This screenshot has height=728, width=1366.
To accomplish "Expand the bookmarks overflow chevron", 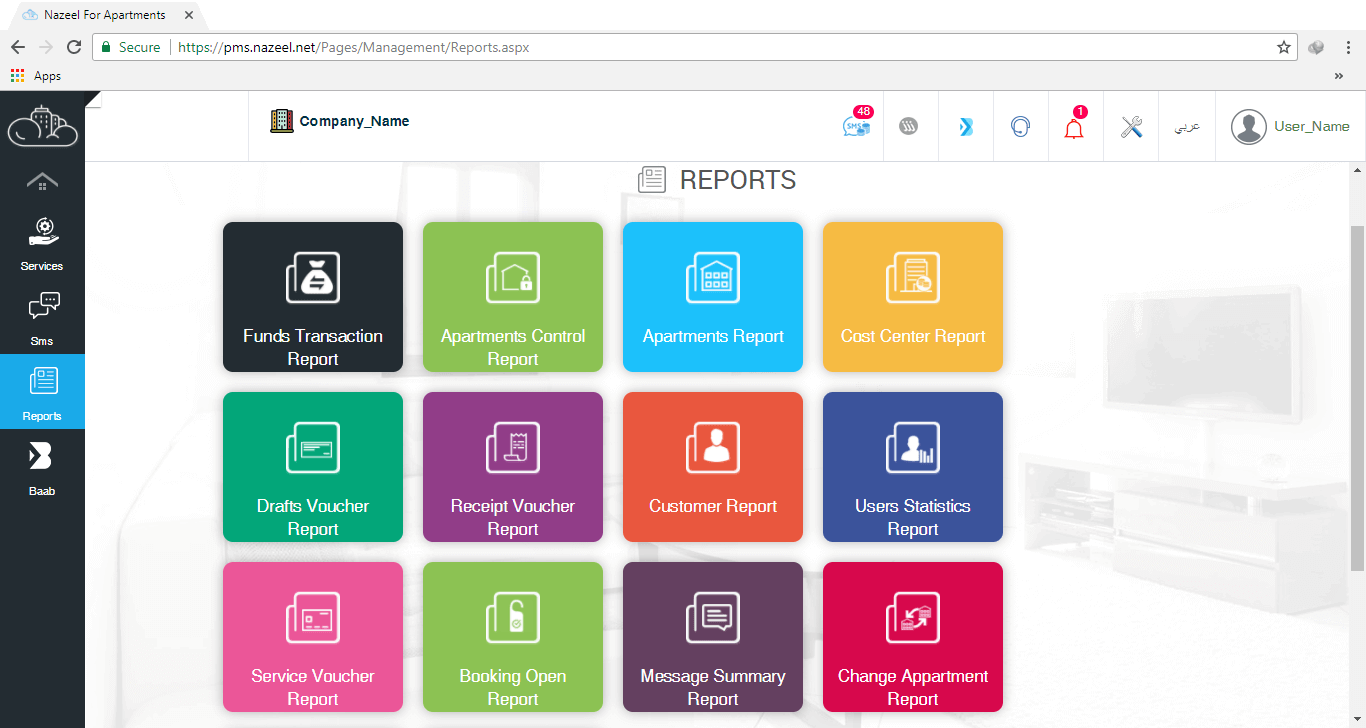I will (1339, 75).
